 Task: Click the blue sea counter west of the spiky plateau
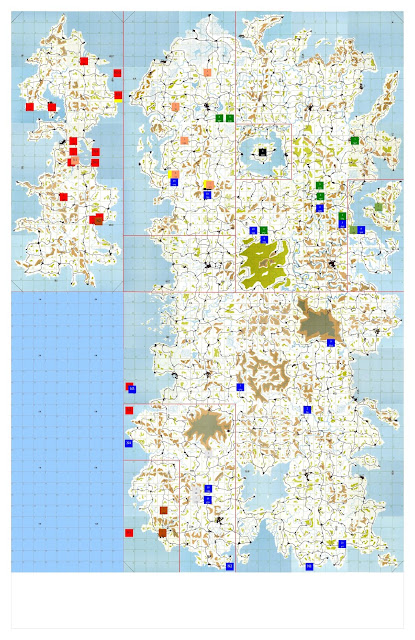coord(129,443)
